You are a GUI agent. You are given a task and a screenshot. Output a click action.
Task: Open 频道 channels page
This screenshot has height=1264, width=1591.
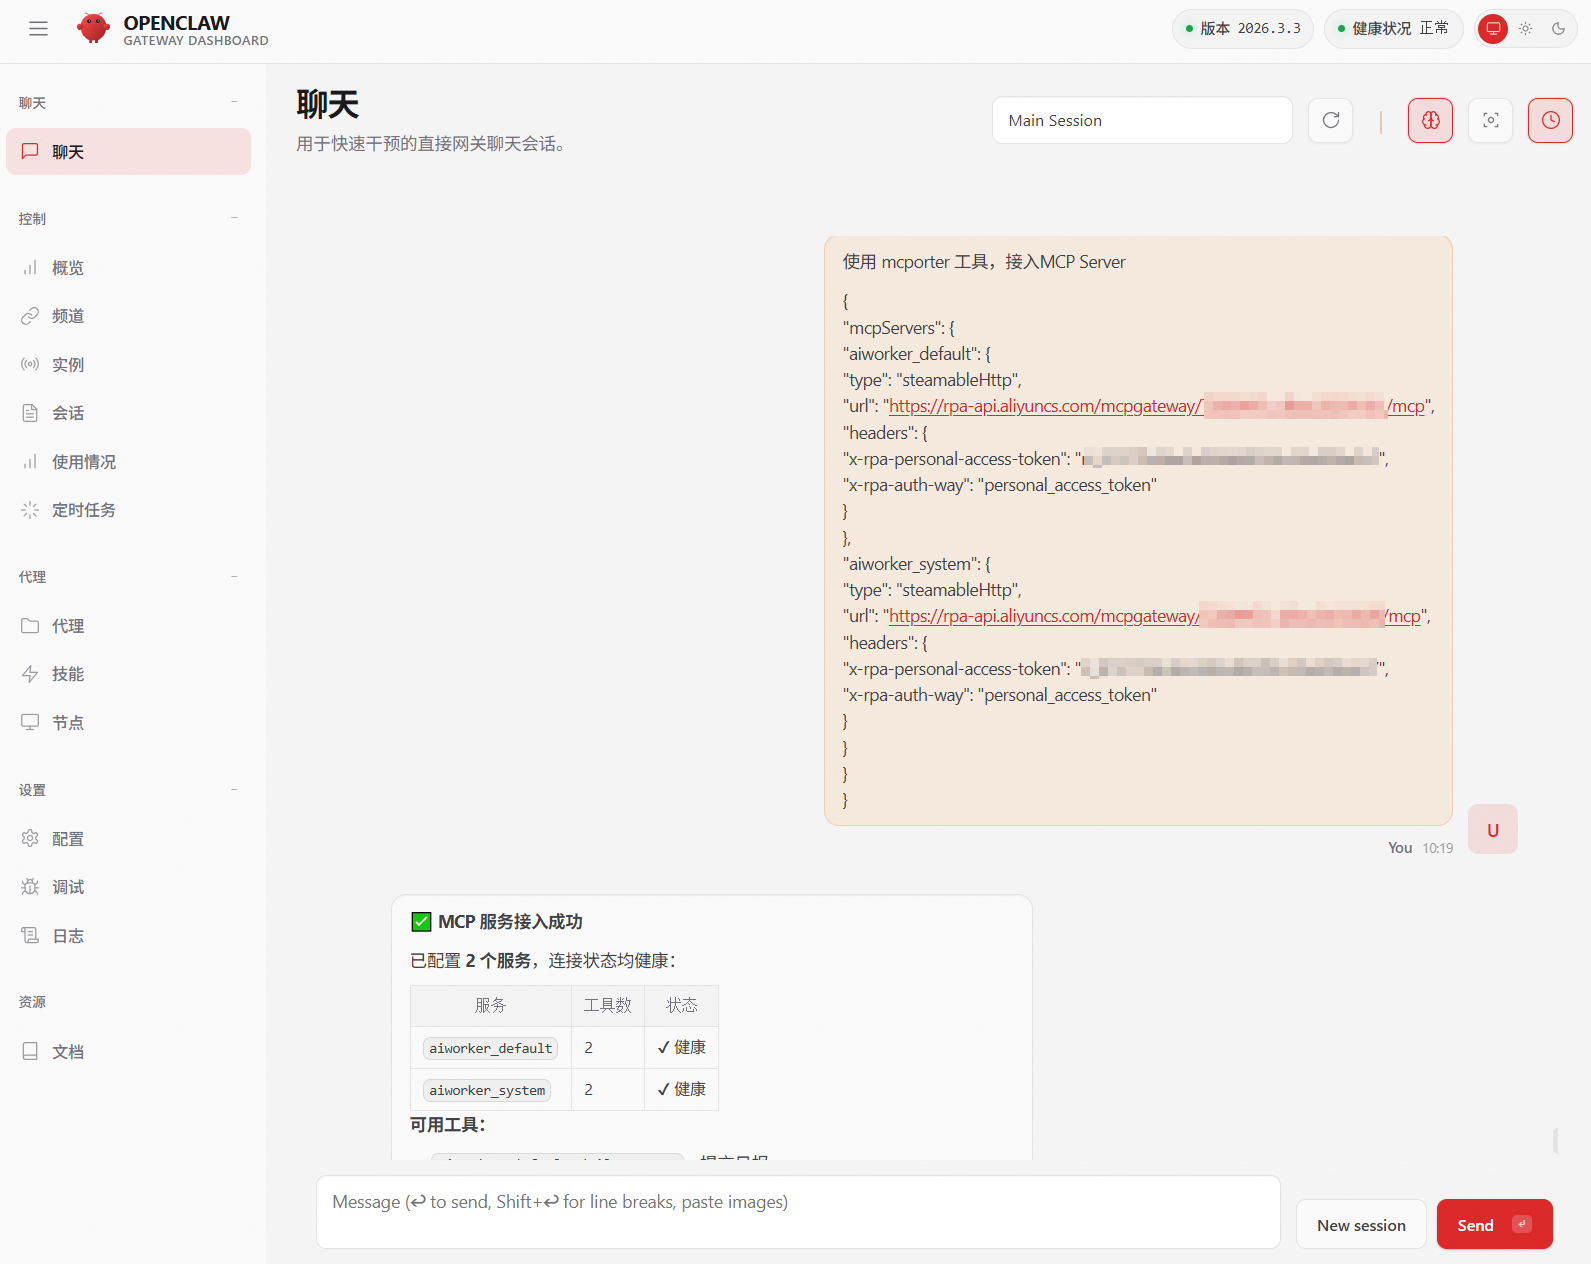pos(128,316)
